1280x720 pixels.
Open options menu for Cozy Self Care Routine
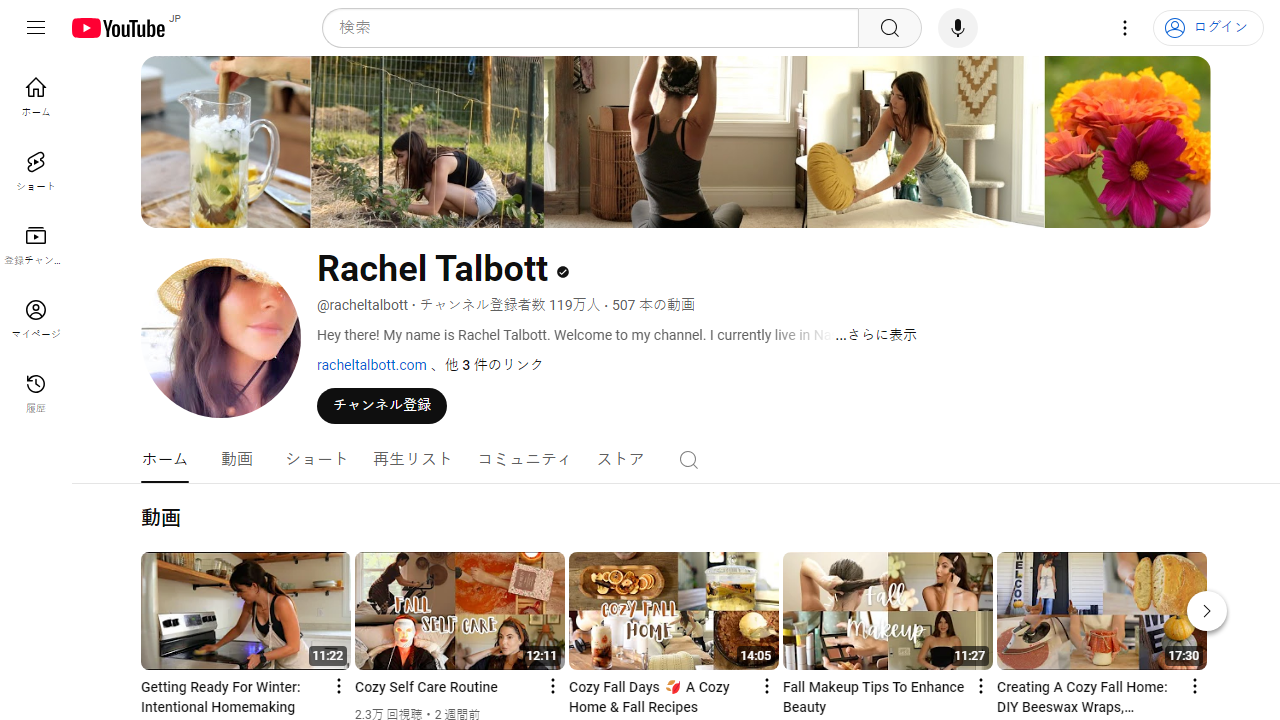(552, 686)
